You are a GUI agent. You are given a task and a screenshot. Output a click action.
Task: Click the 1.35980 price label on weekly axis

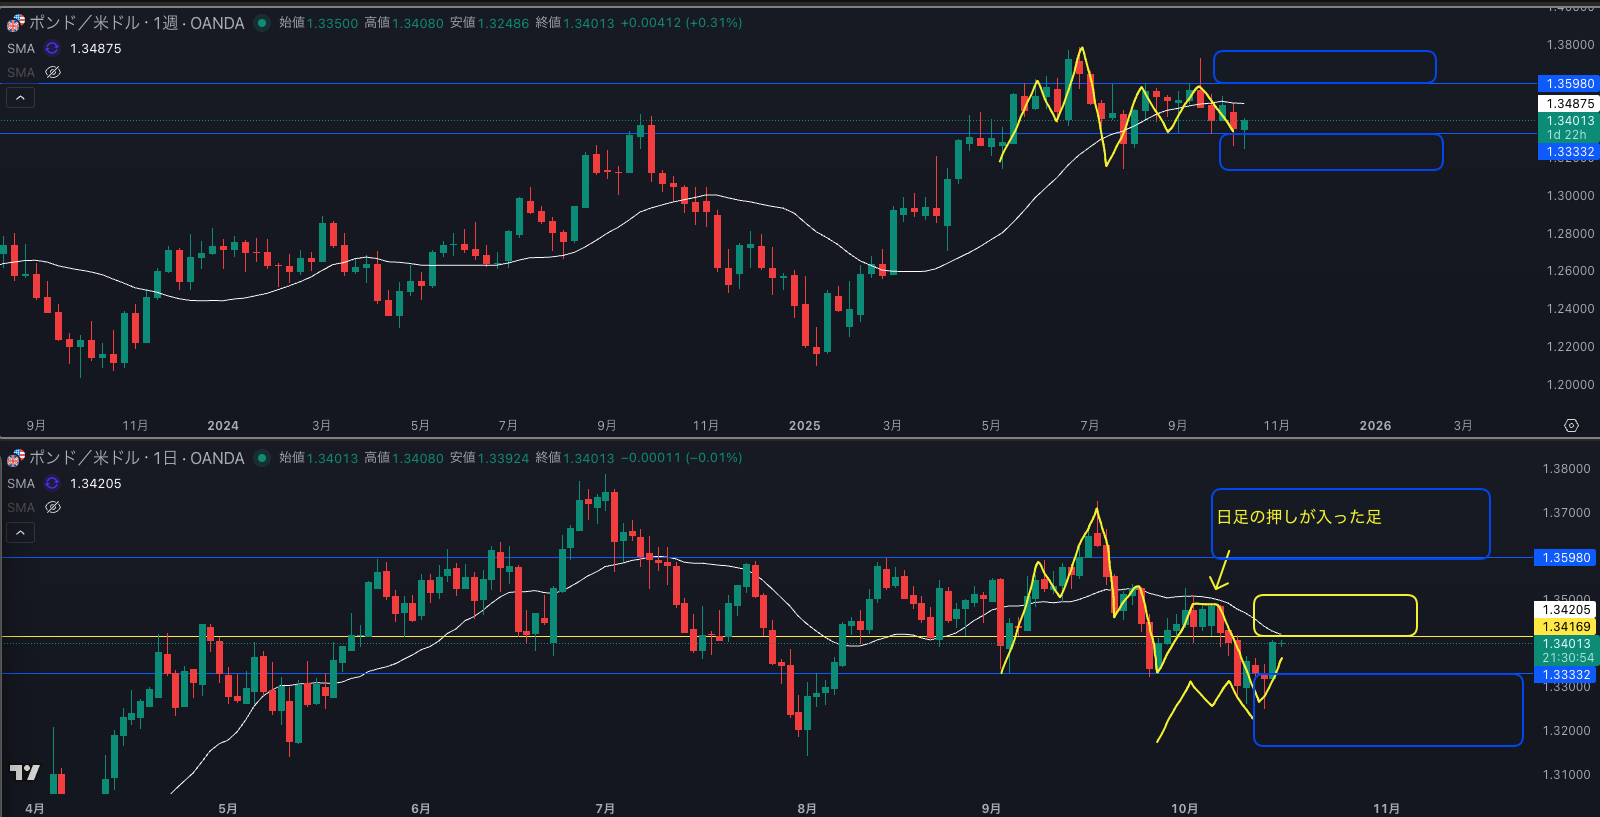[x=1569, y=84]
